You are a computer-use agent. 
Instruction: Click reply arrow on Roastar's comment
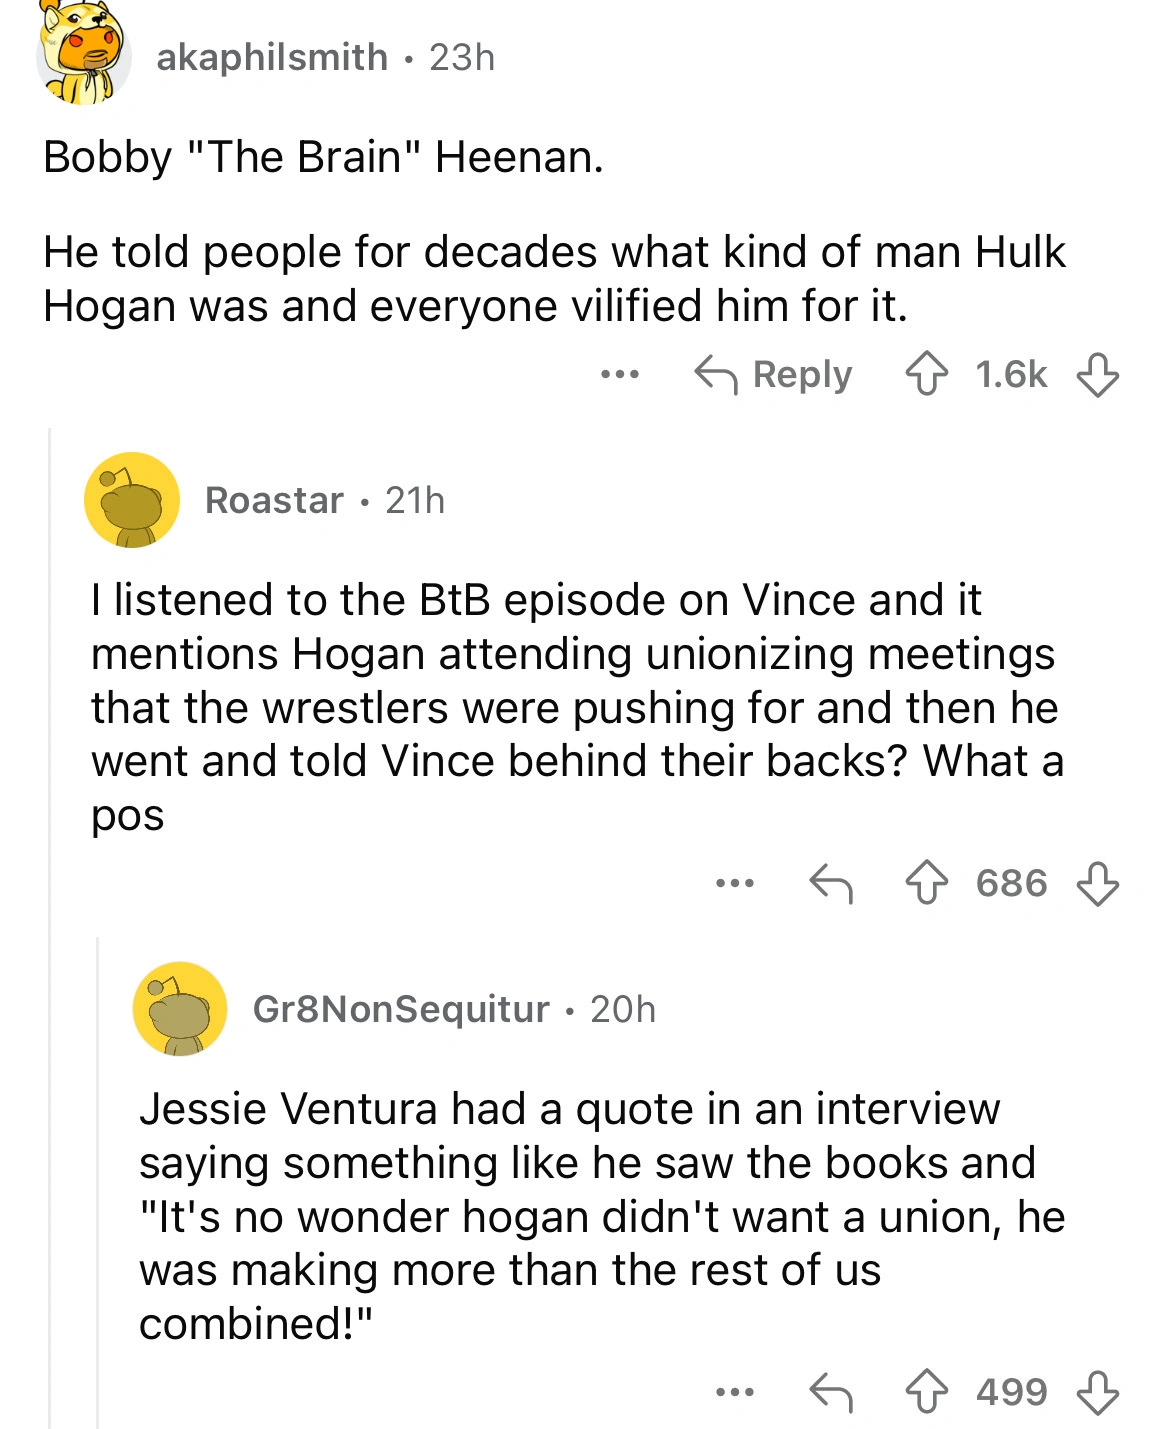(x=830, y=883)
